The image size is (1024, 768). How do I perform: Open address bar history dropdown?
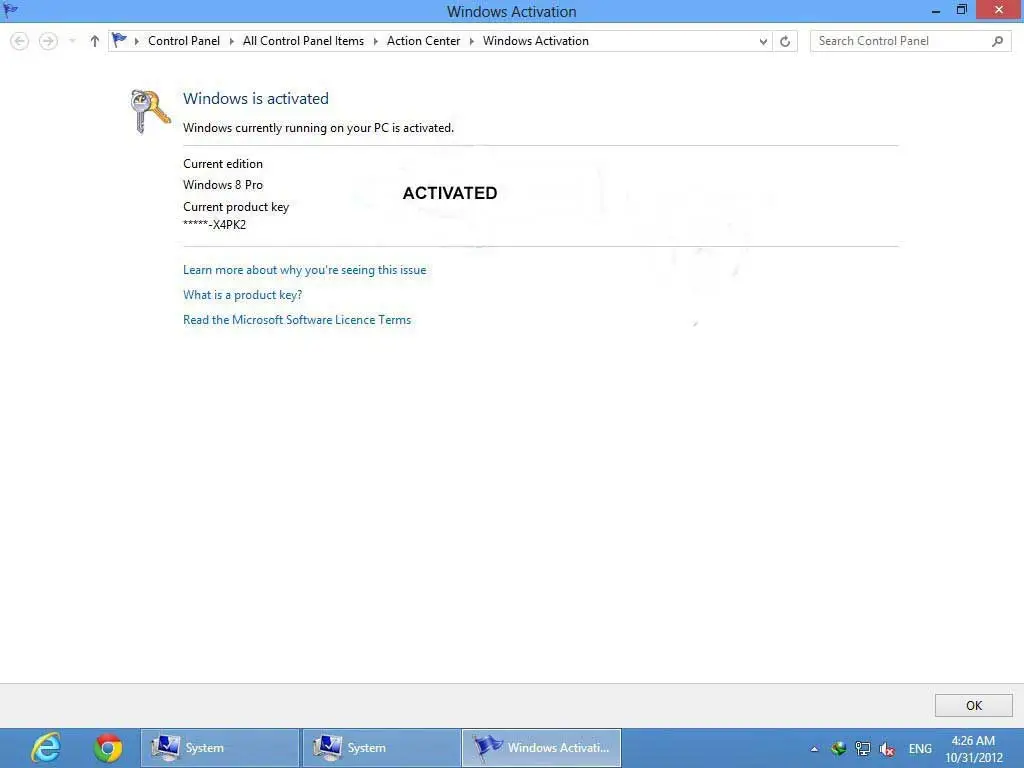tap(763, 41)
